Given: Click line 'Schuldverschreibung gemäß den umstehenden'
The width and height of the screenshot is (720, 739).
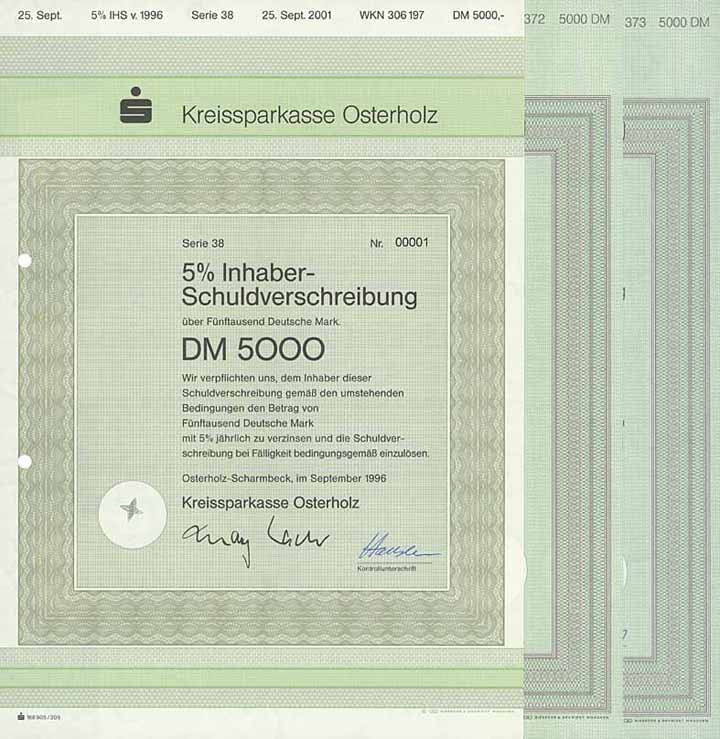Looking at the screenshot, I should click(x=293, y=393).
